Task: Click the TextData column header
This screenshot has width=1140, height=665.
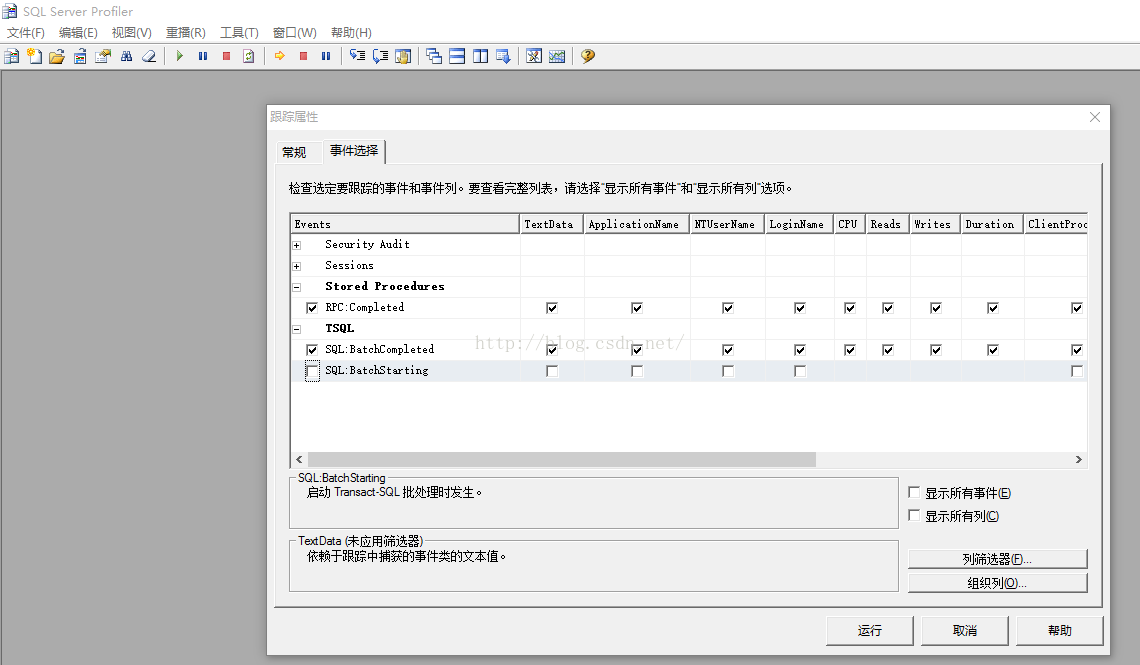Action: click(x=552, y=224)
